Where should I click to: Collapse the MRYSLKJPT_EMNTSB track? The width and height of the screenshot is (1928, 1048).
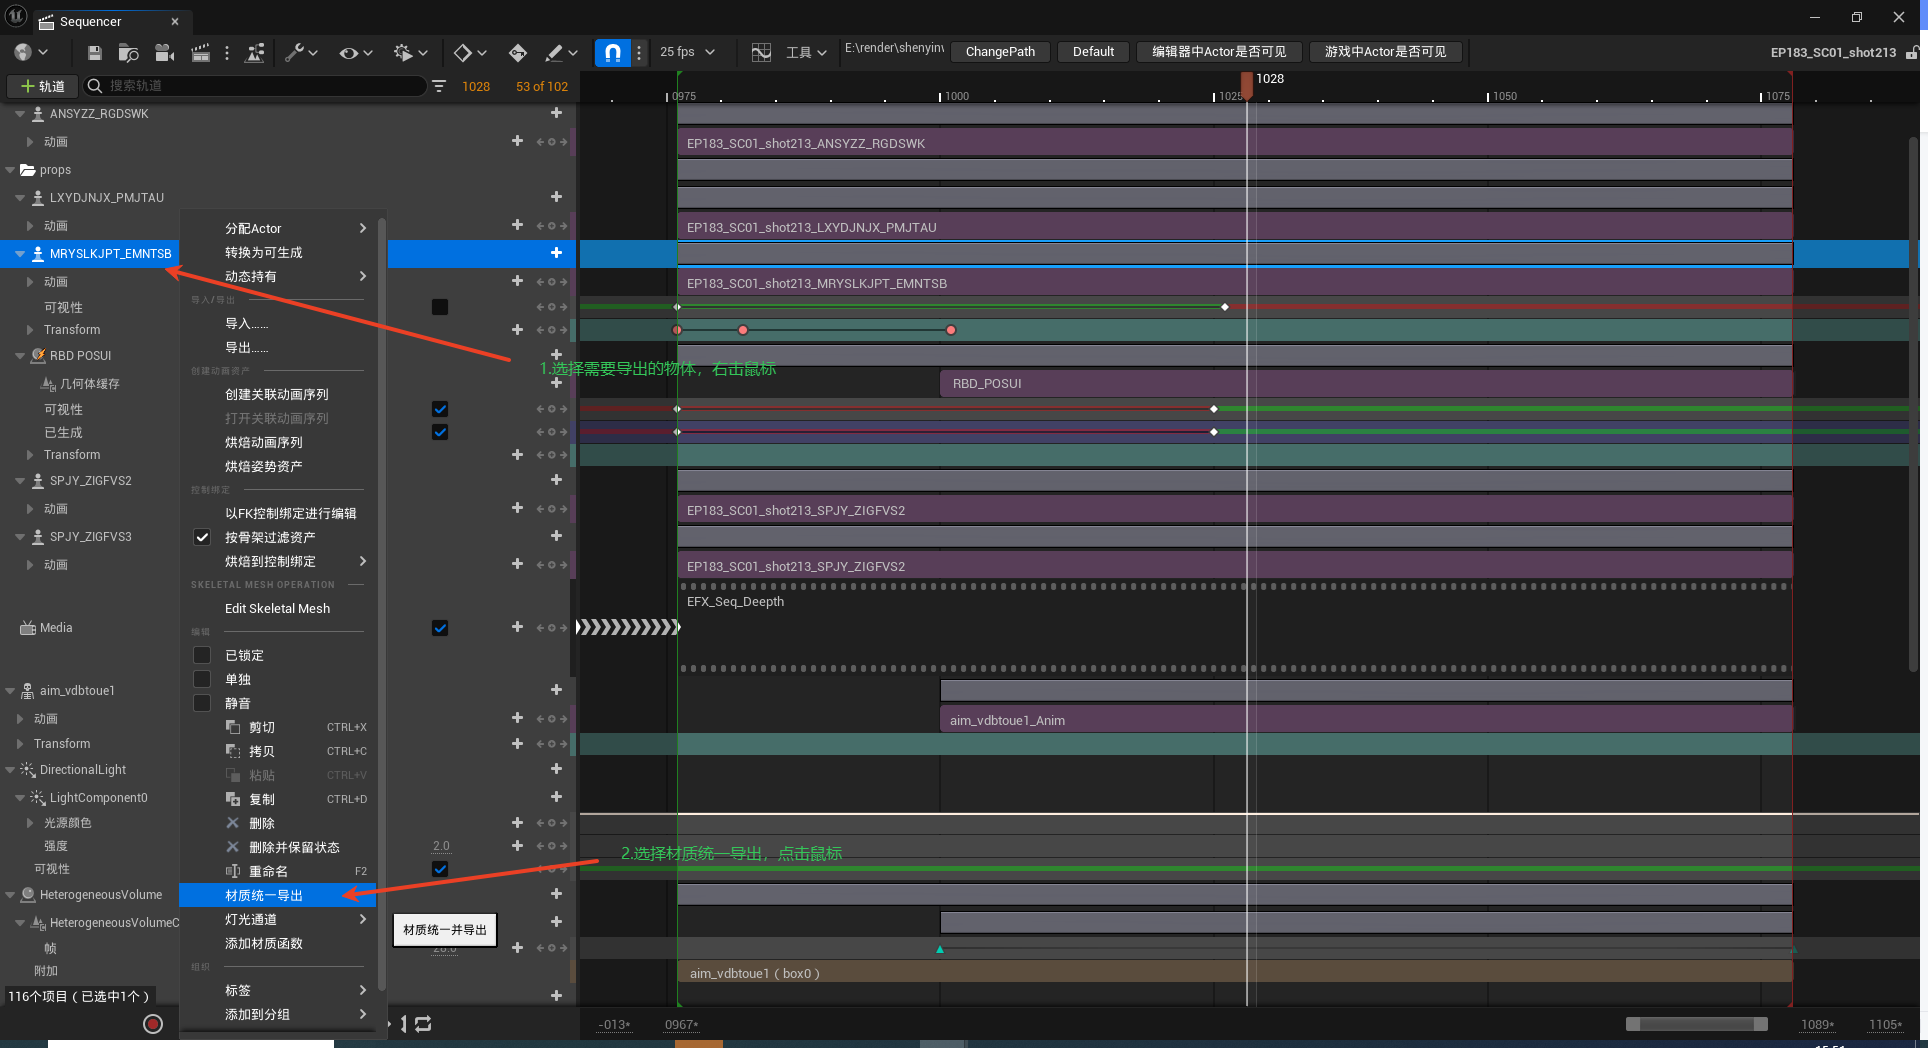(x=20, y=254)
